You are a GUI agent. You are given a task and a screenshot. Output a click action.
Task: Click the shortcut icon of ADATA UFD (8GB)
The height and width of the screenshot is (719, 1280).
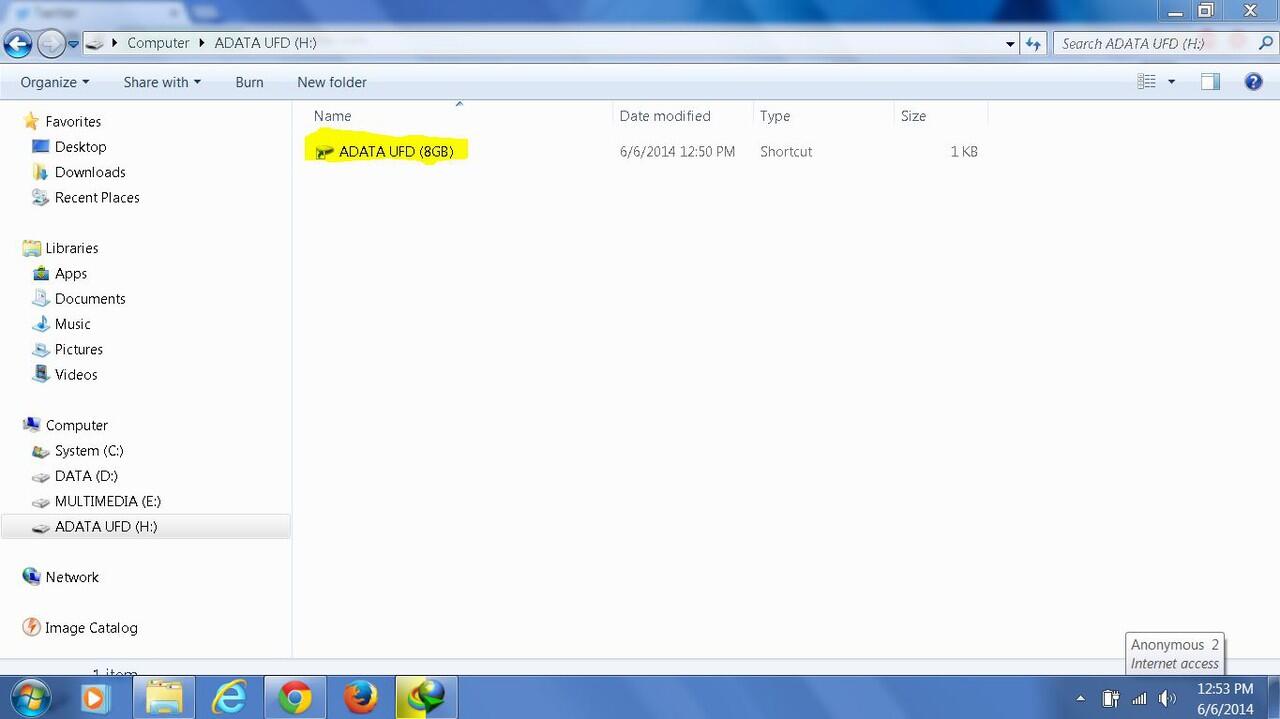pos(324,152)
